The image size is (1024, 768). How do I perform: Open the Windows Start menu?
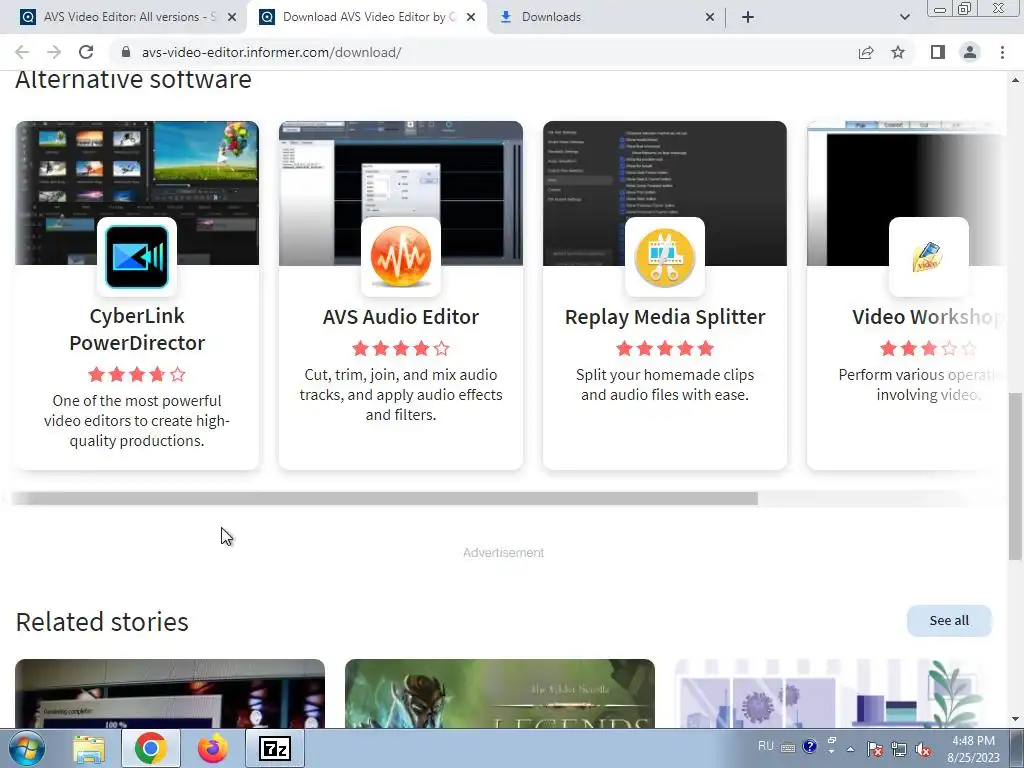pyautogui.click(x=26, y=748)
